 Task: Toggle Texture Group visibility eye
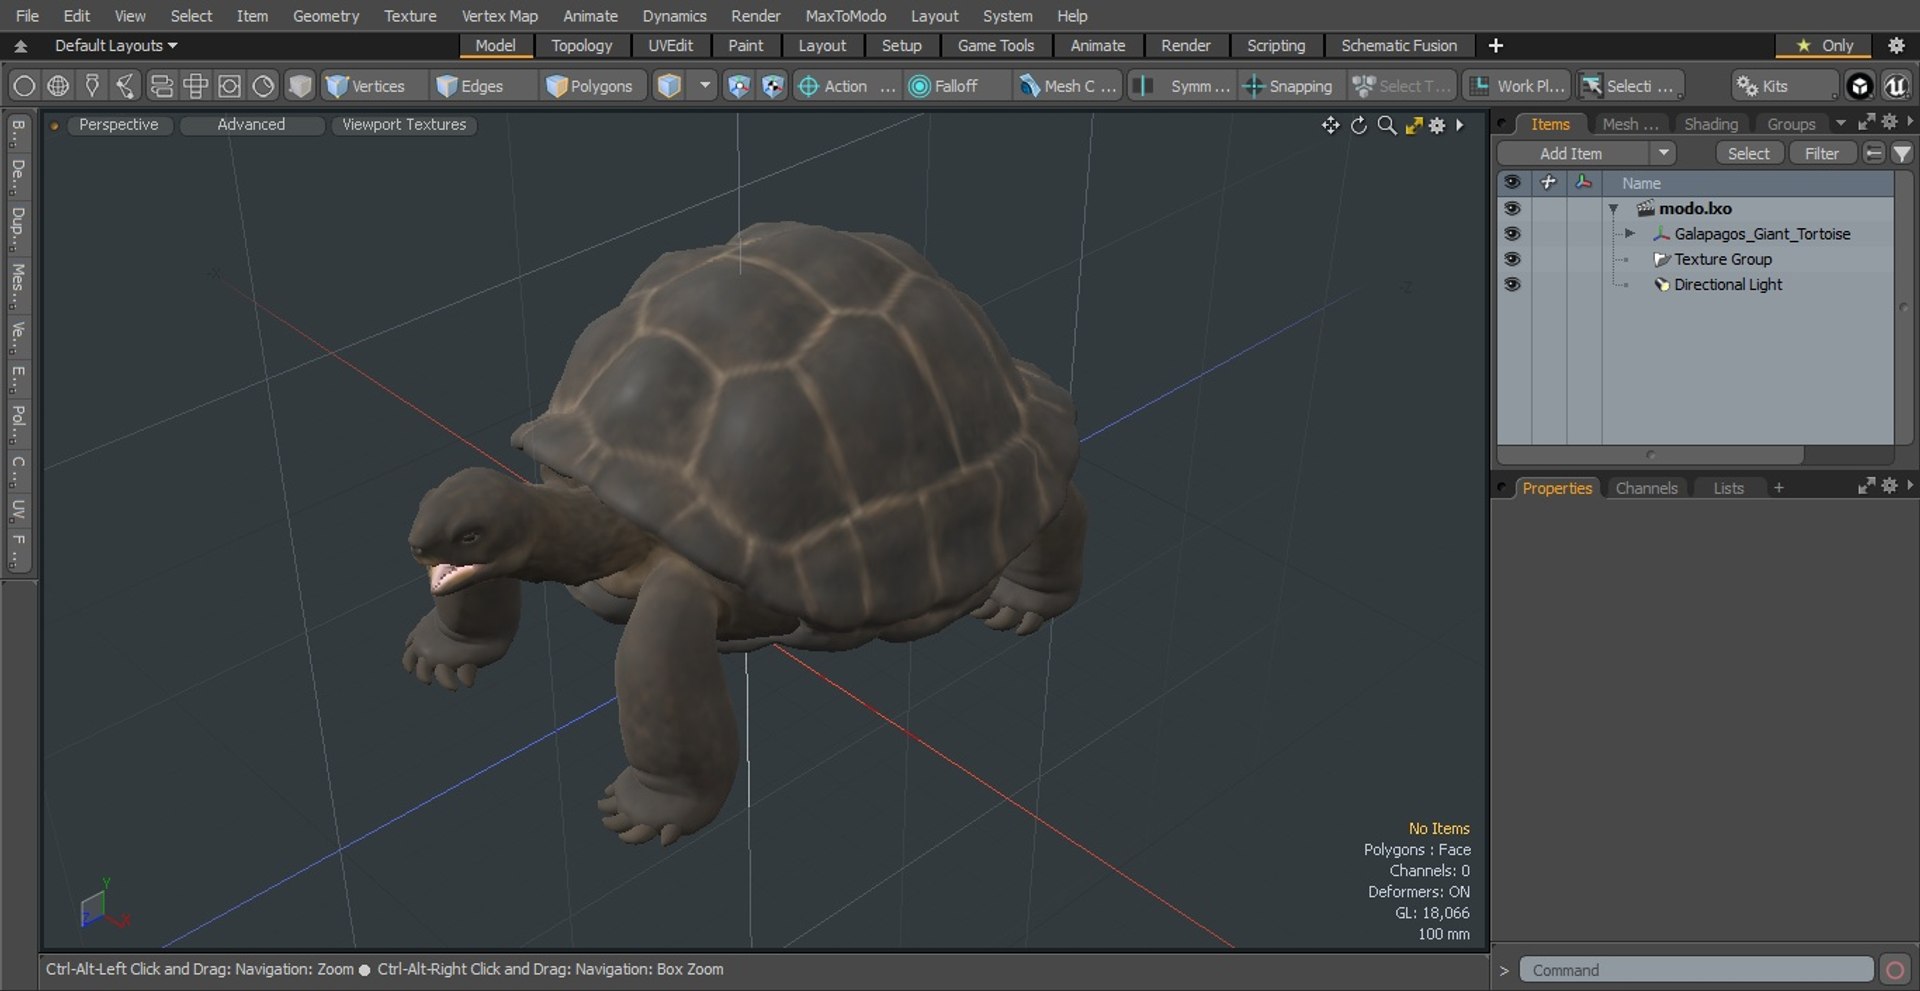[x=1512, y=258]
